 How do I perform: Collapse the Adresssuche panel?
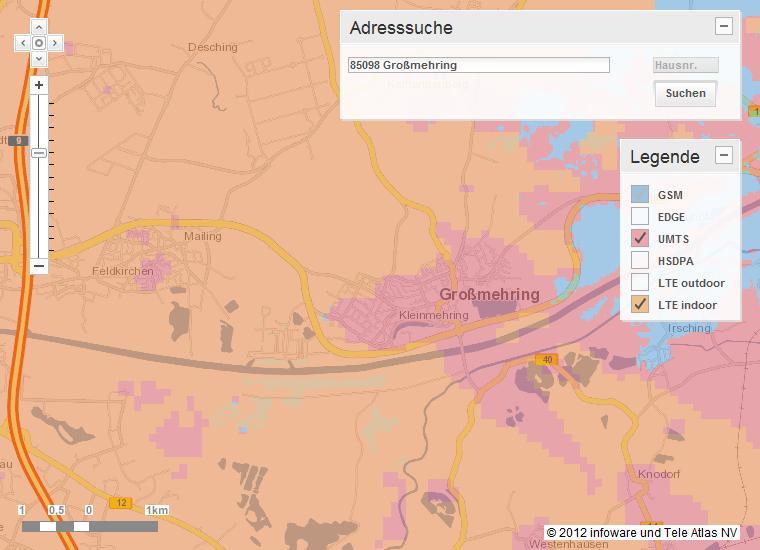click(723, 27)
